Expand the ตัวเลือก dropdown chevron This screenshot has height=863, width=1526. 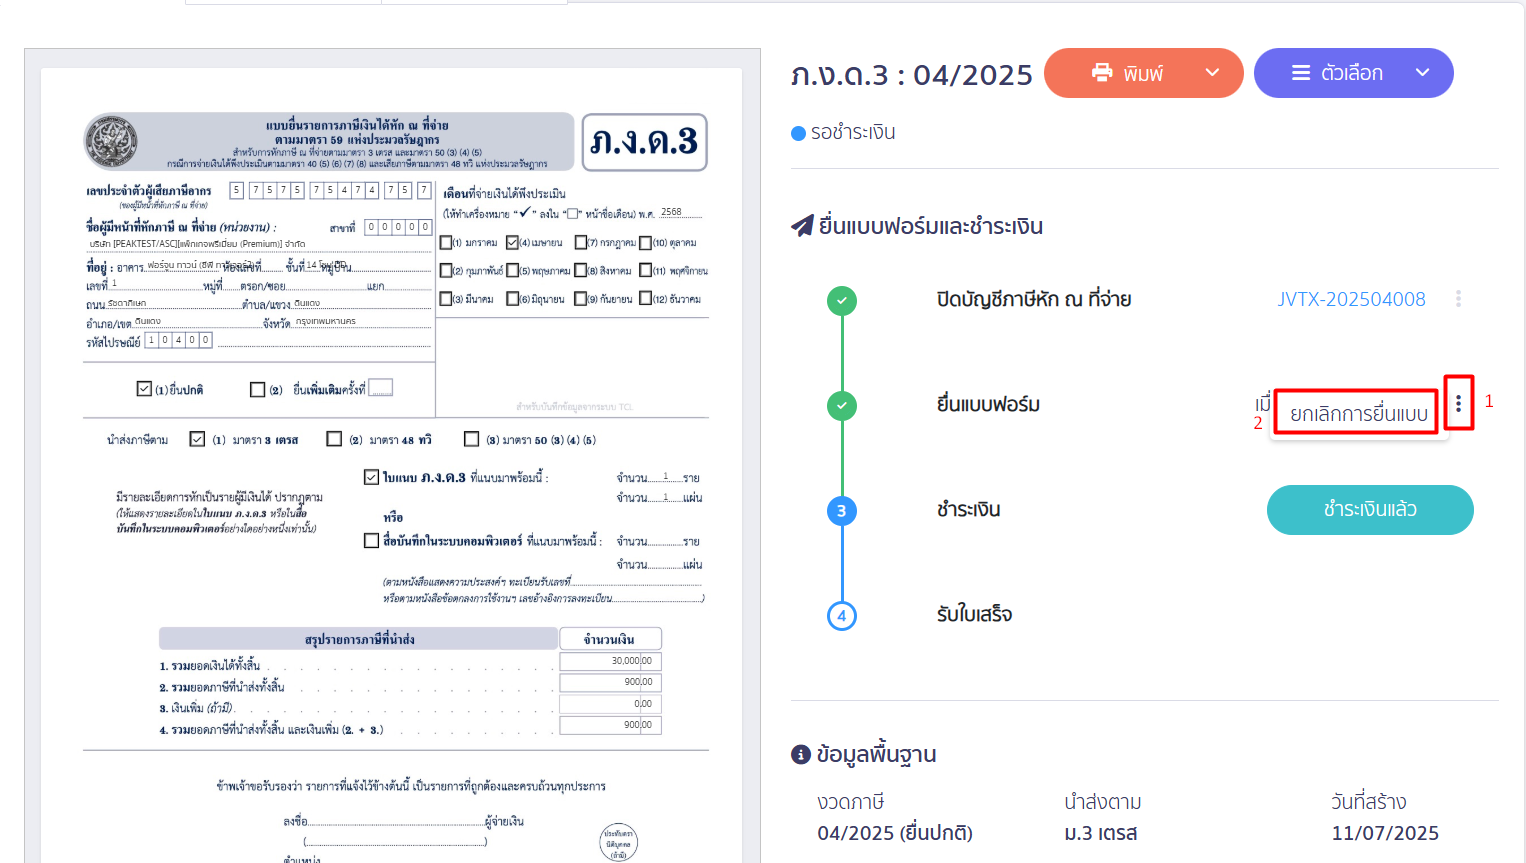[x=1422, y=72]
